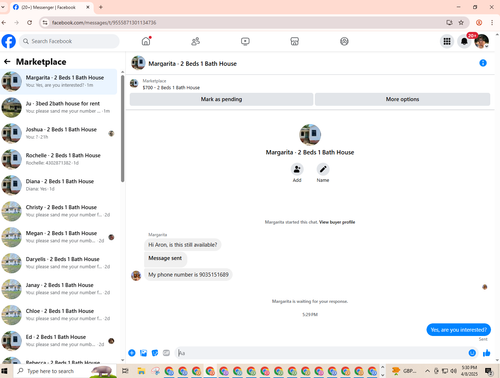Open the notifications bell icon
This screenshot has width=500, height=378.
pos(464,41)
